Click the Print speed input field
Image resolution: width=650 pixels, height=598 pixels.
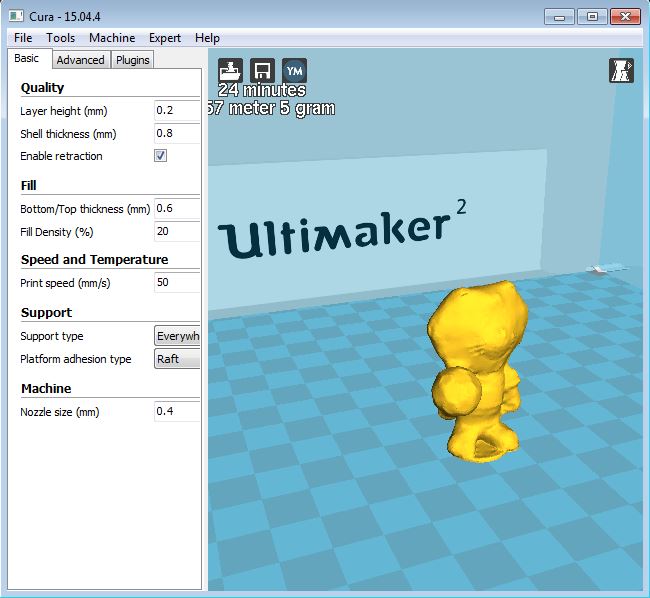pos(177,282)
